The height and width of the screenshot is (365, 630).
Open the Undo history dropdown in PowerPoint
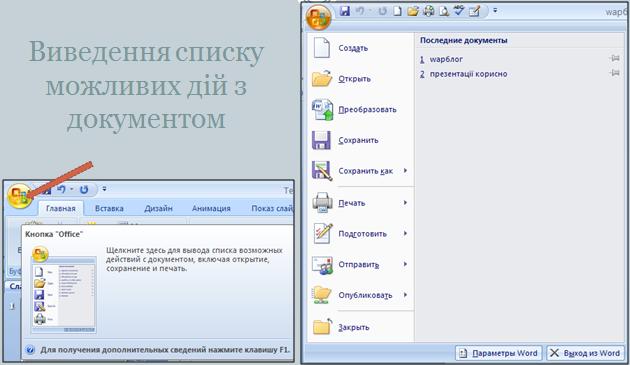pyautogui.click(x=72, y=189)
